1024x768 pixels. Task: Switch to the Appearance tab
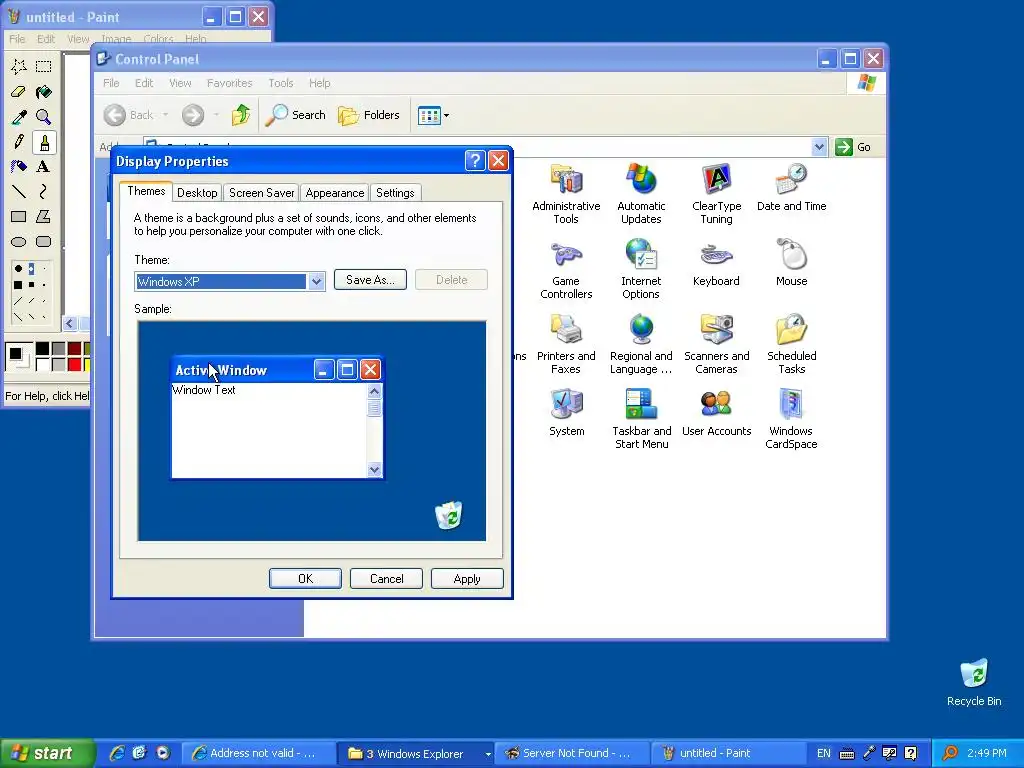coord(334,193)
